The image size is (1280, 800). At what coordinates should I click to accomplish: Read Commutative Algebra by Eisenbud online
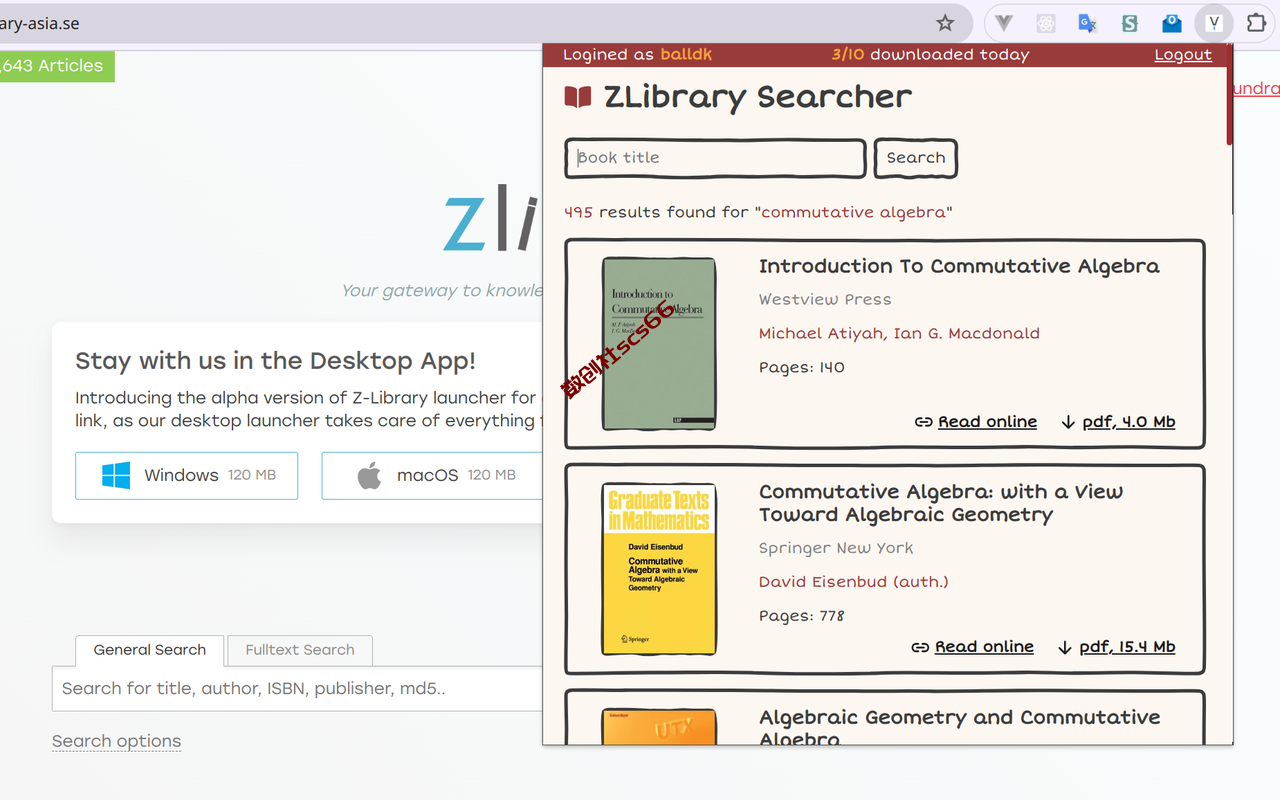pos(984,647)
